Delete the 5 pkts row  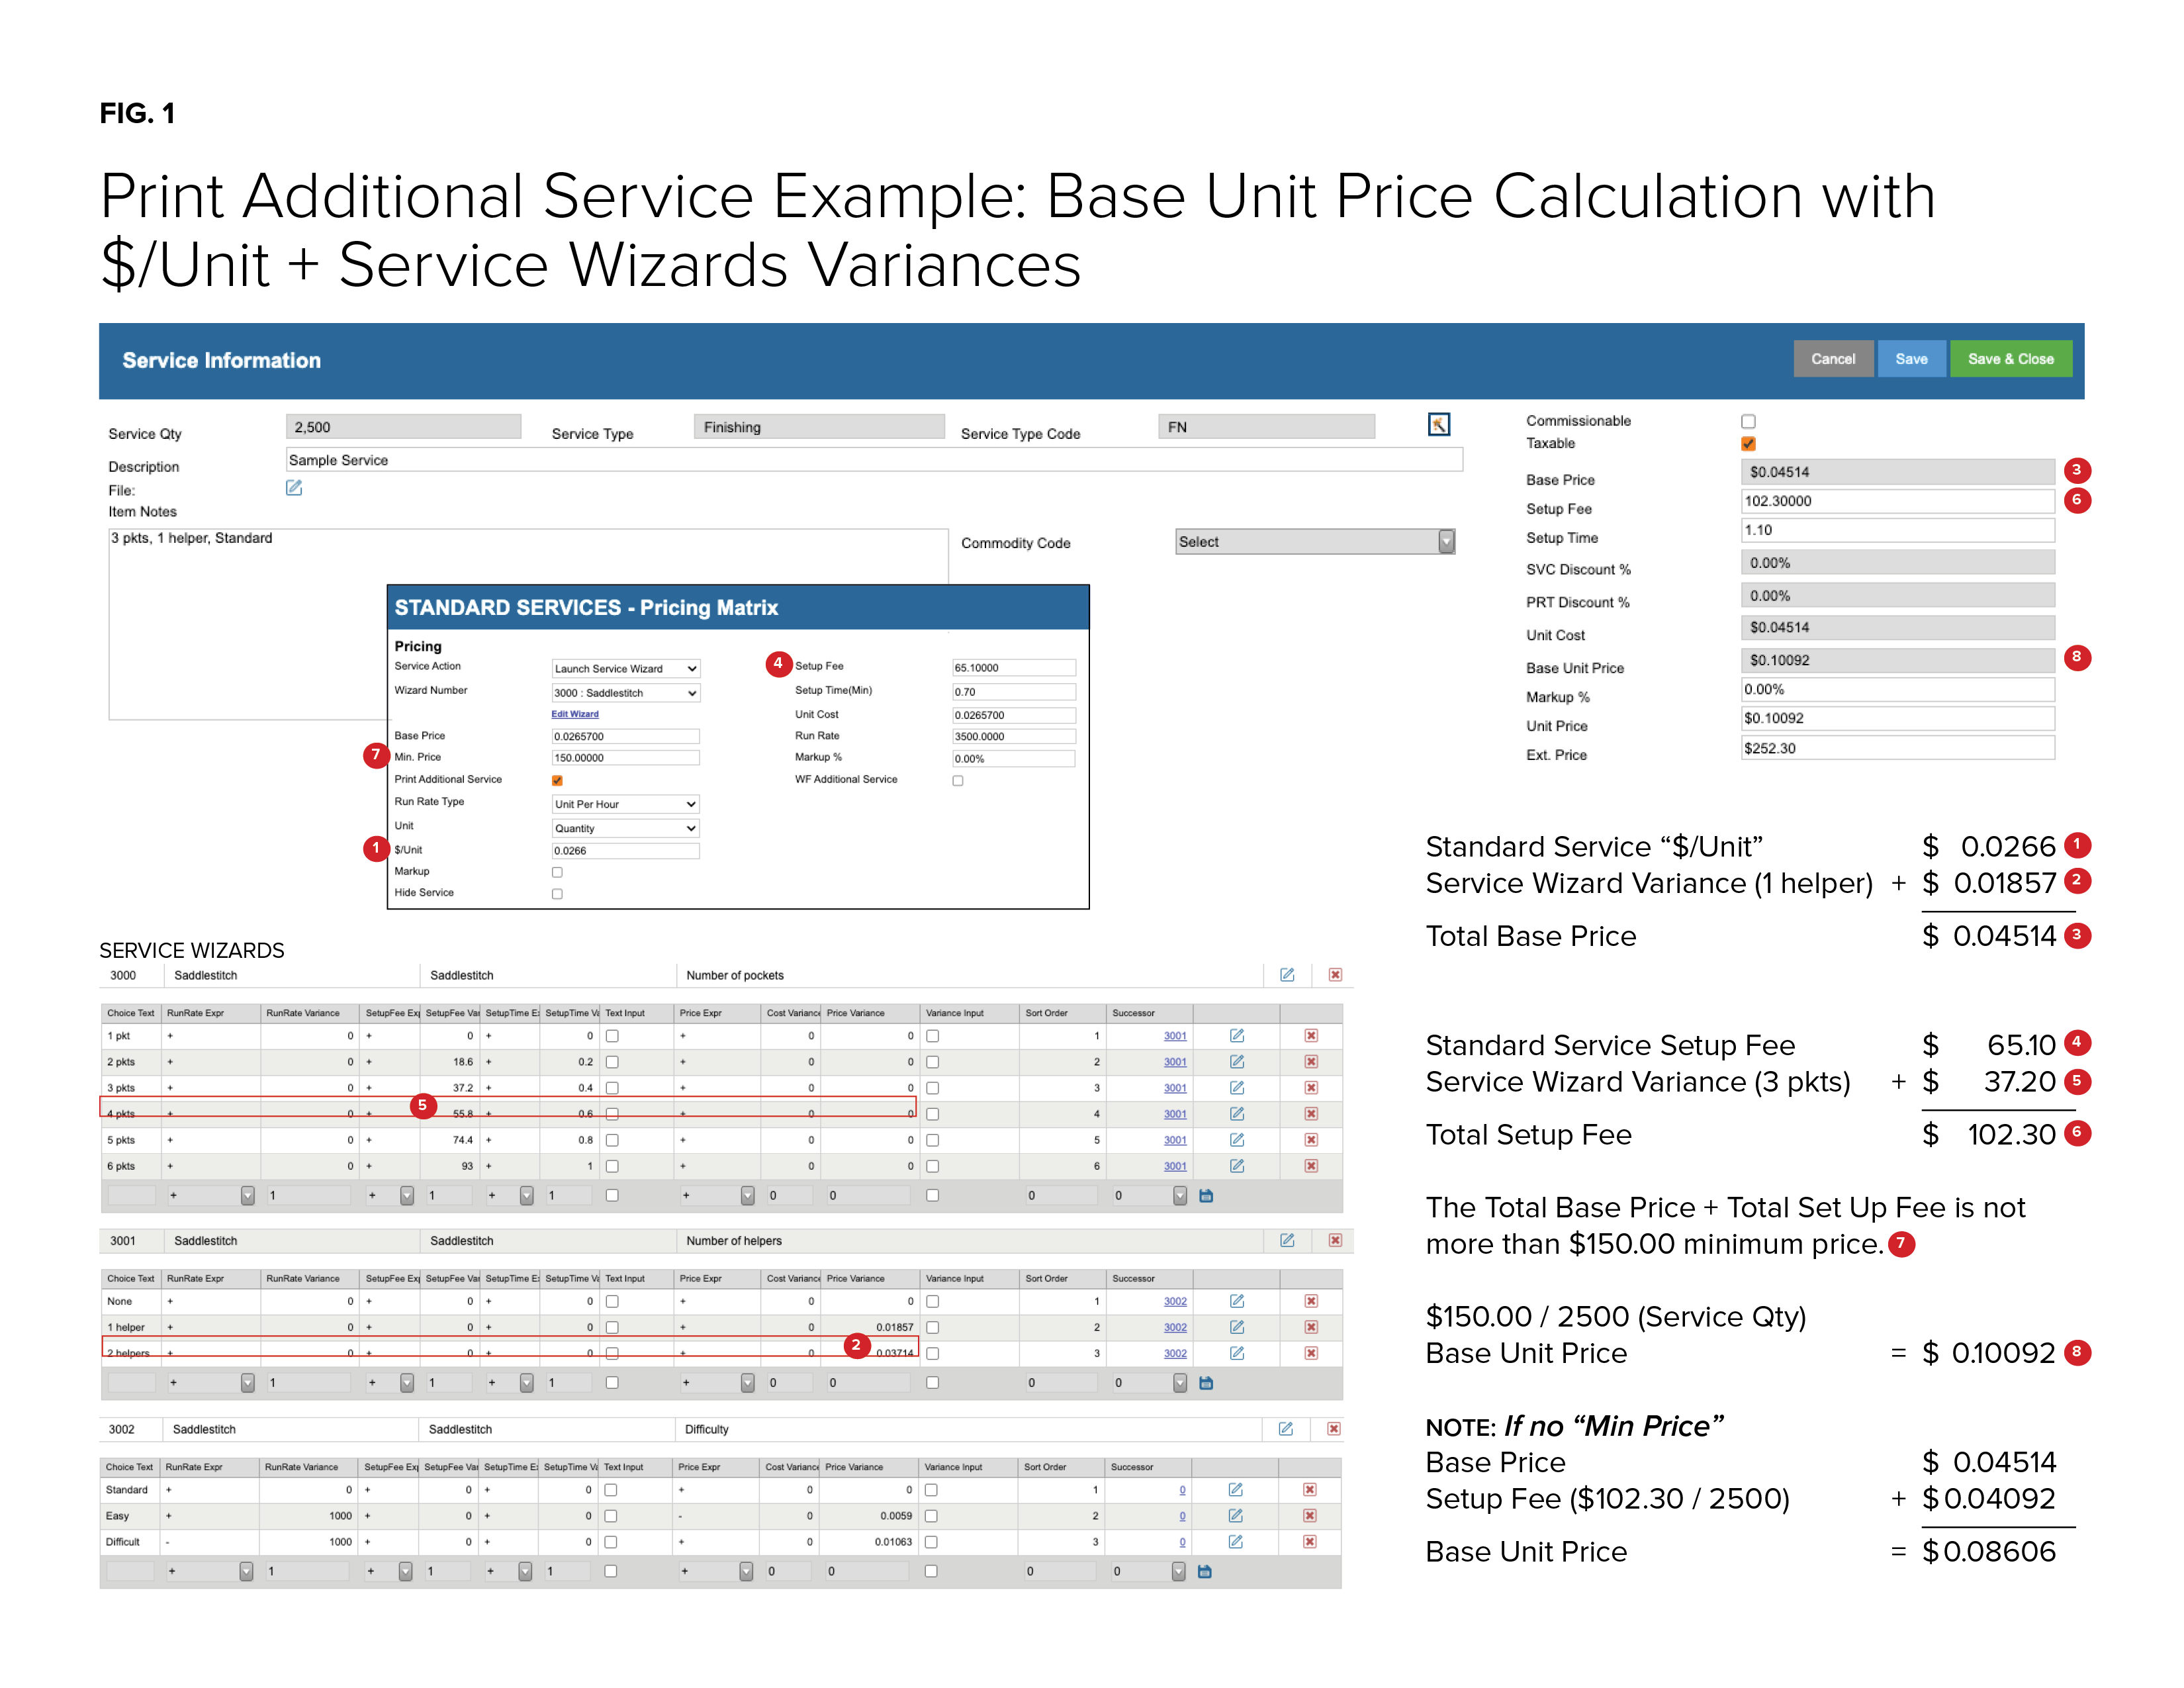(1311, 1140)
